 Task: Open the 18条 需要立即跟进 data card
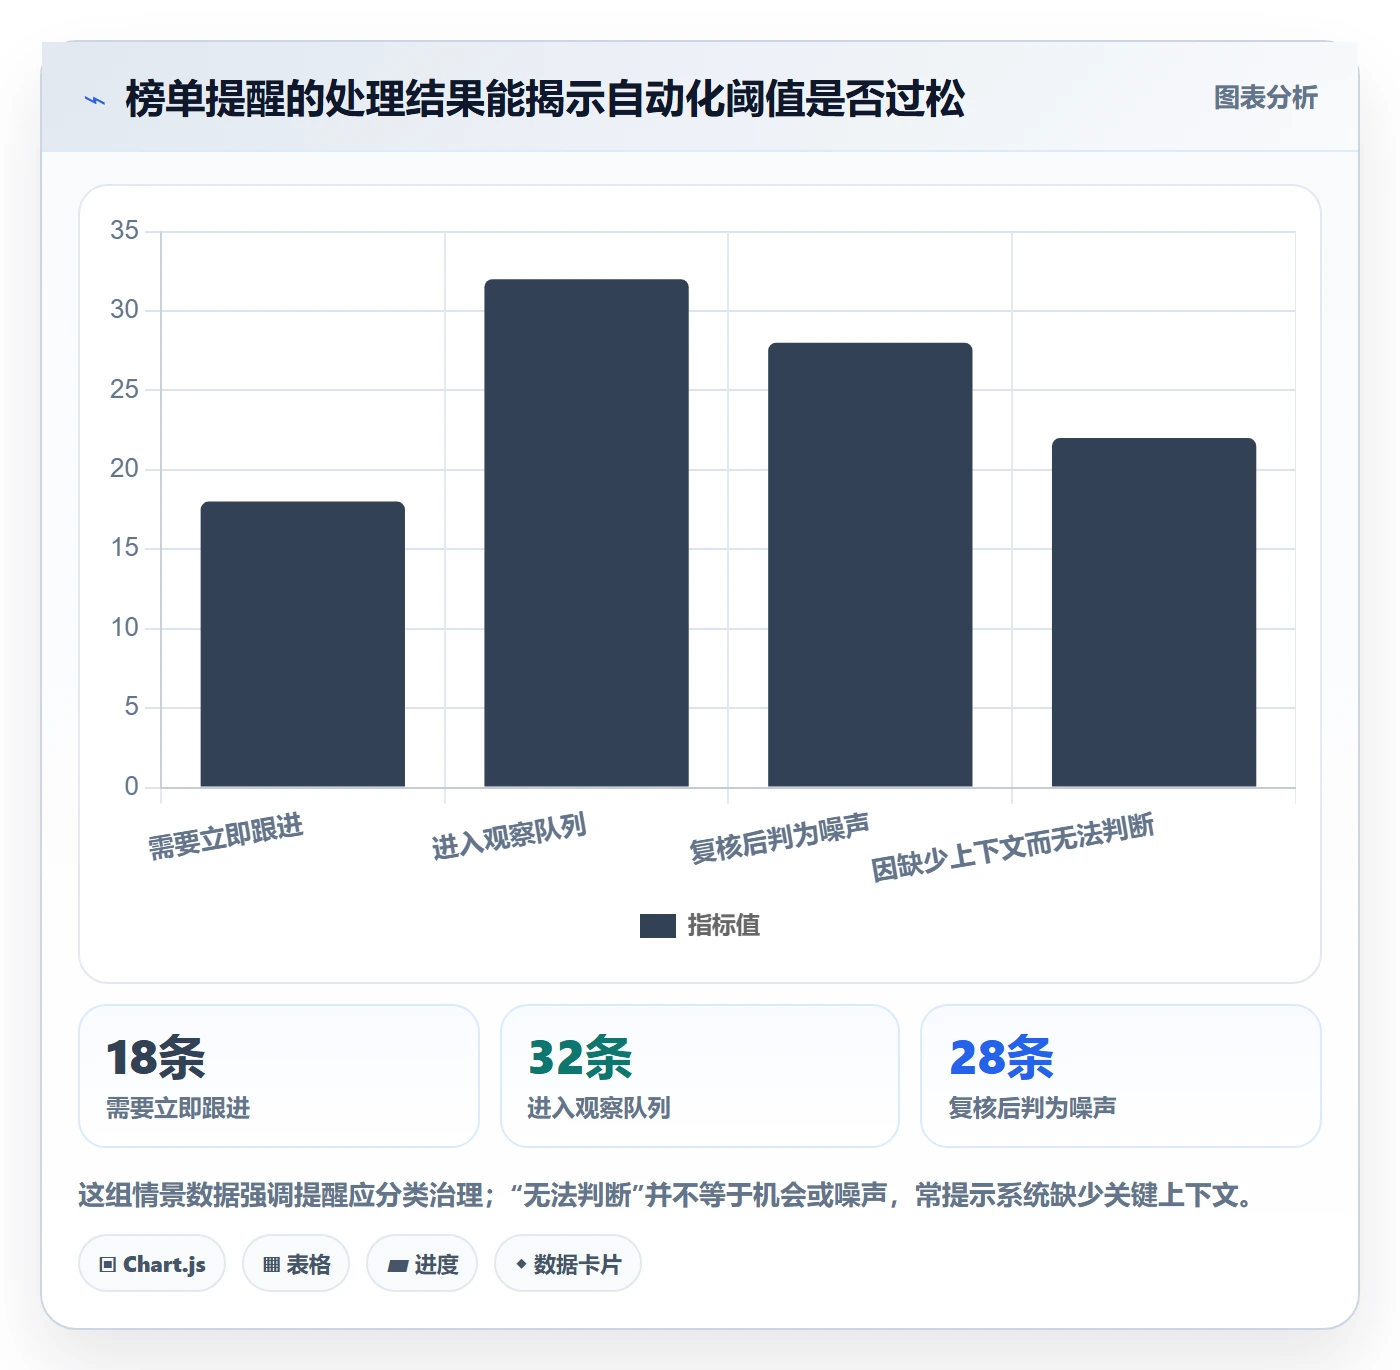tap(279, 1076)
